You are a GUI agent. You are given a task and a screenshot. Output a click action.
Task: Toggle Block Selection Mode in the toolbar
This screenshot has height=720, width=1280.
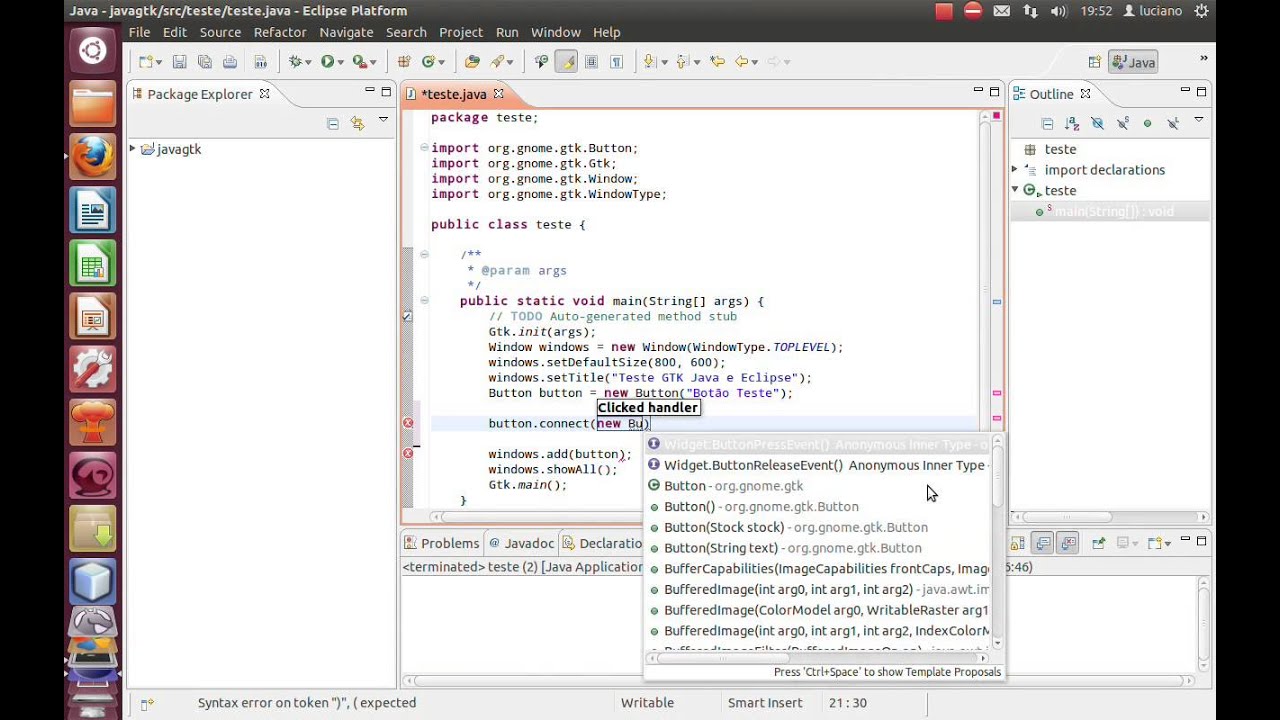click(591, 62)
